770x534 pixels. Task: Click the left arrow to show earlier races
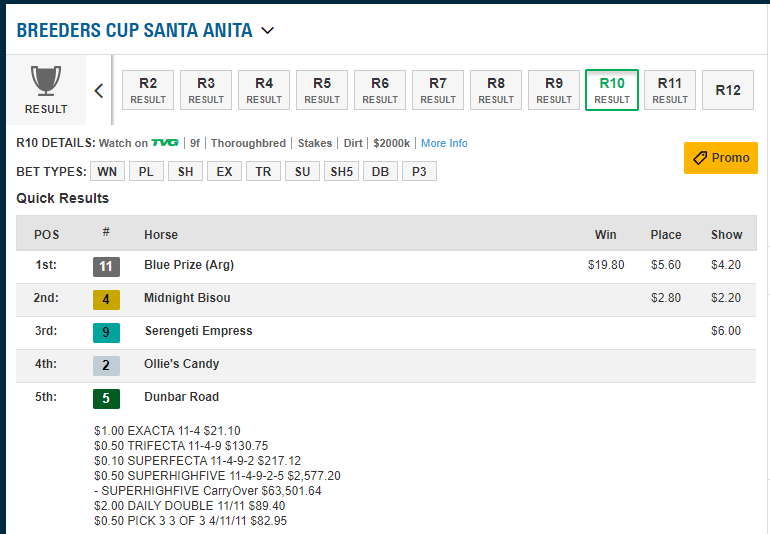coord(99,90)
